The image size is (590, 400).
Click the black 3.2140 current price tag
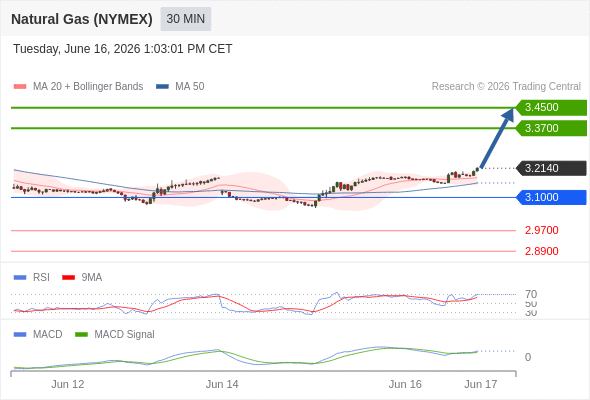pyautogui.click(x=551, y=168)
